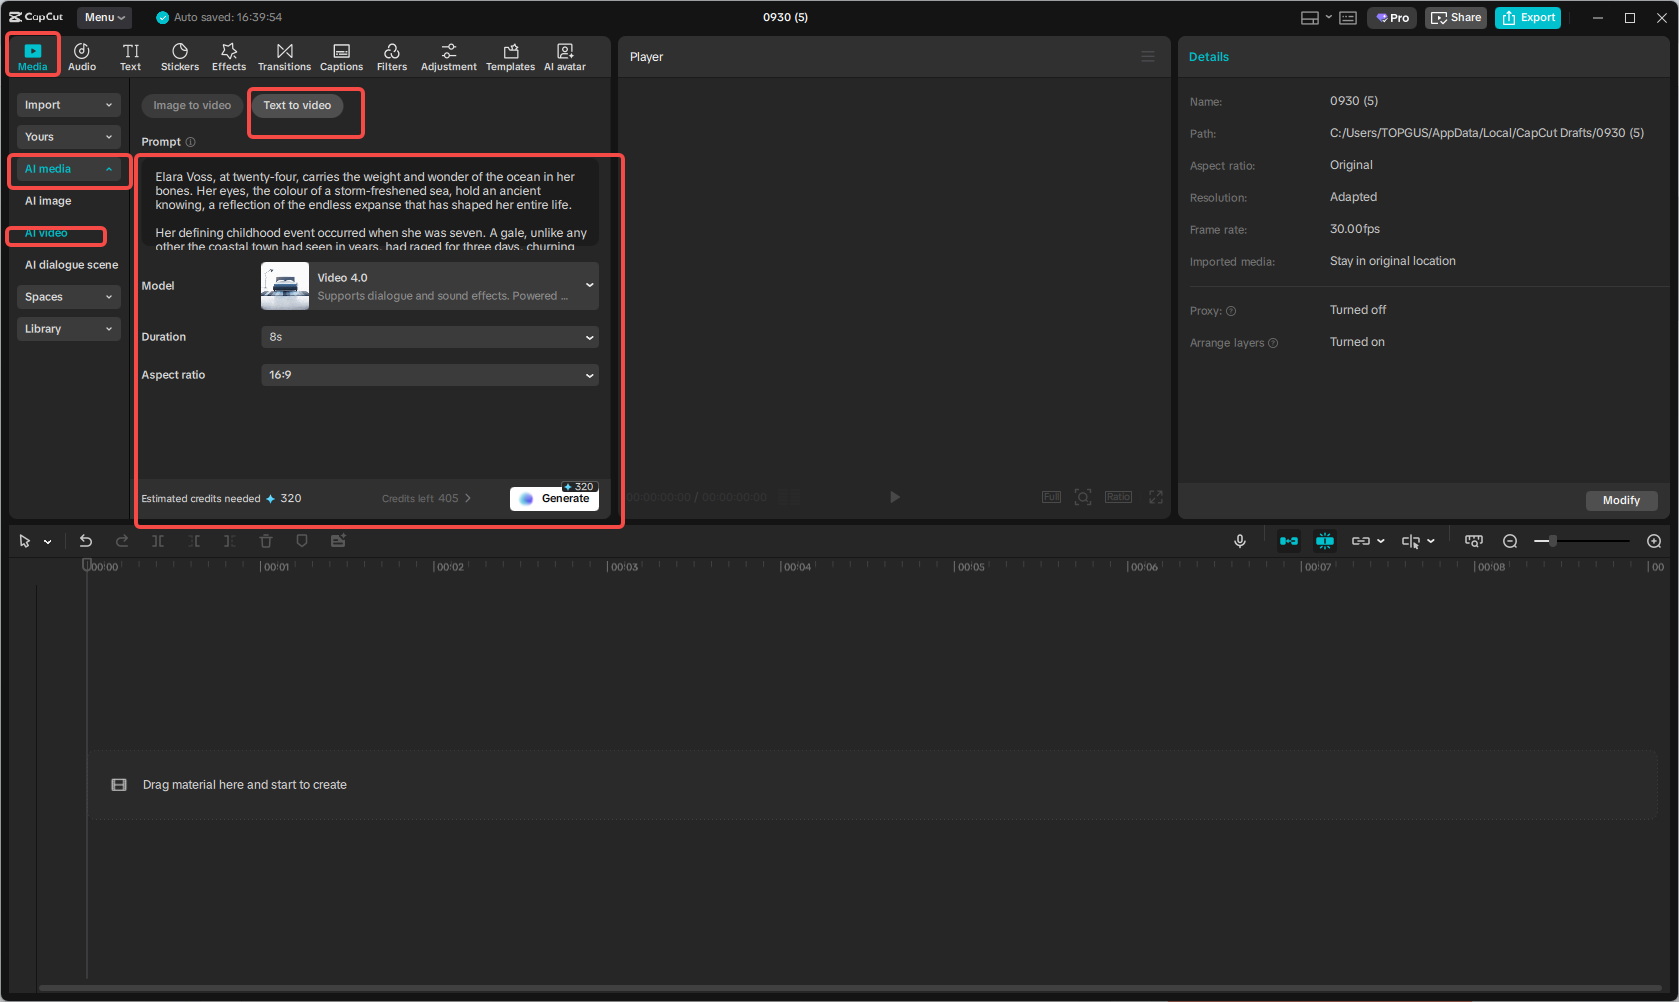The image size is (1679, 1002).
Task: Switch to the Text to video tab
Action: [297, 105]
